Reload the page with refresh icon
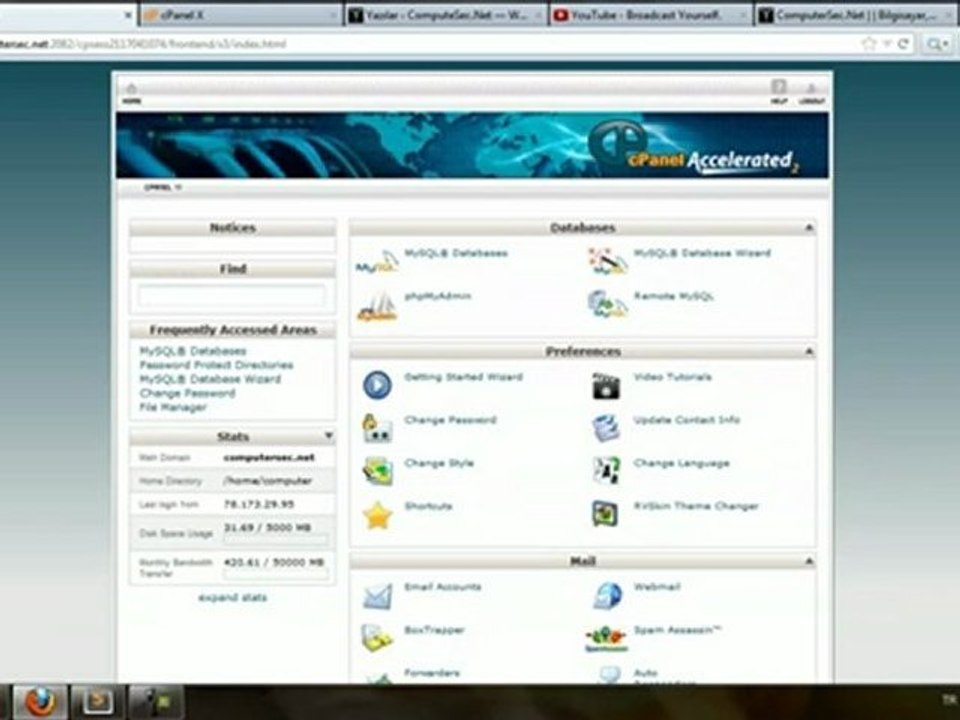 (902, 43)
